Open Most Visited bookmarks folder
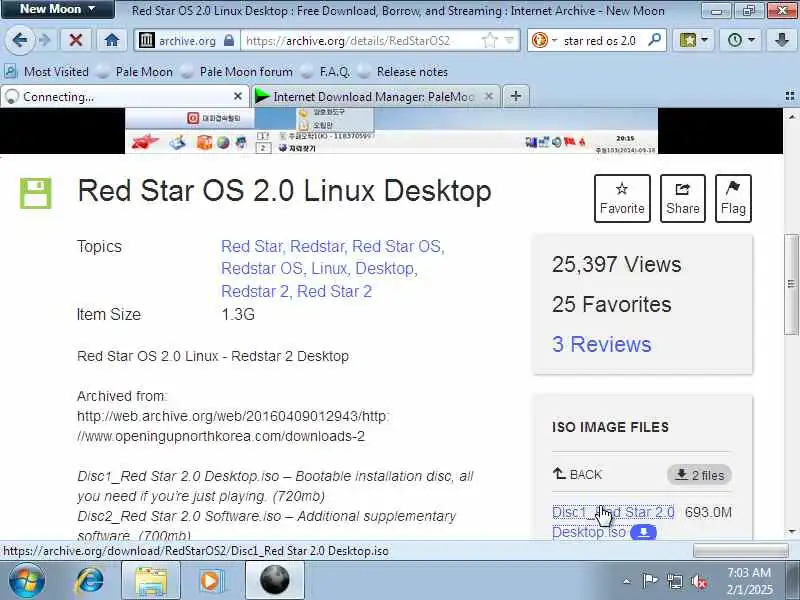Image resolution: width=800 pixels, height=600 pixels. pyautogui.click(x=46, y=71)
